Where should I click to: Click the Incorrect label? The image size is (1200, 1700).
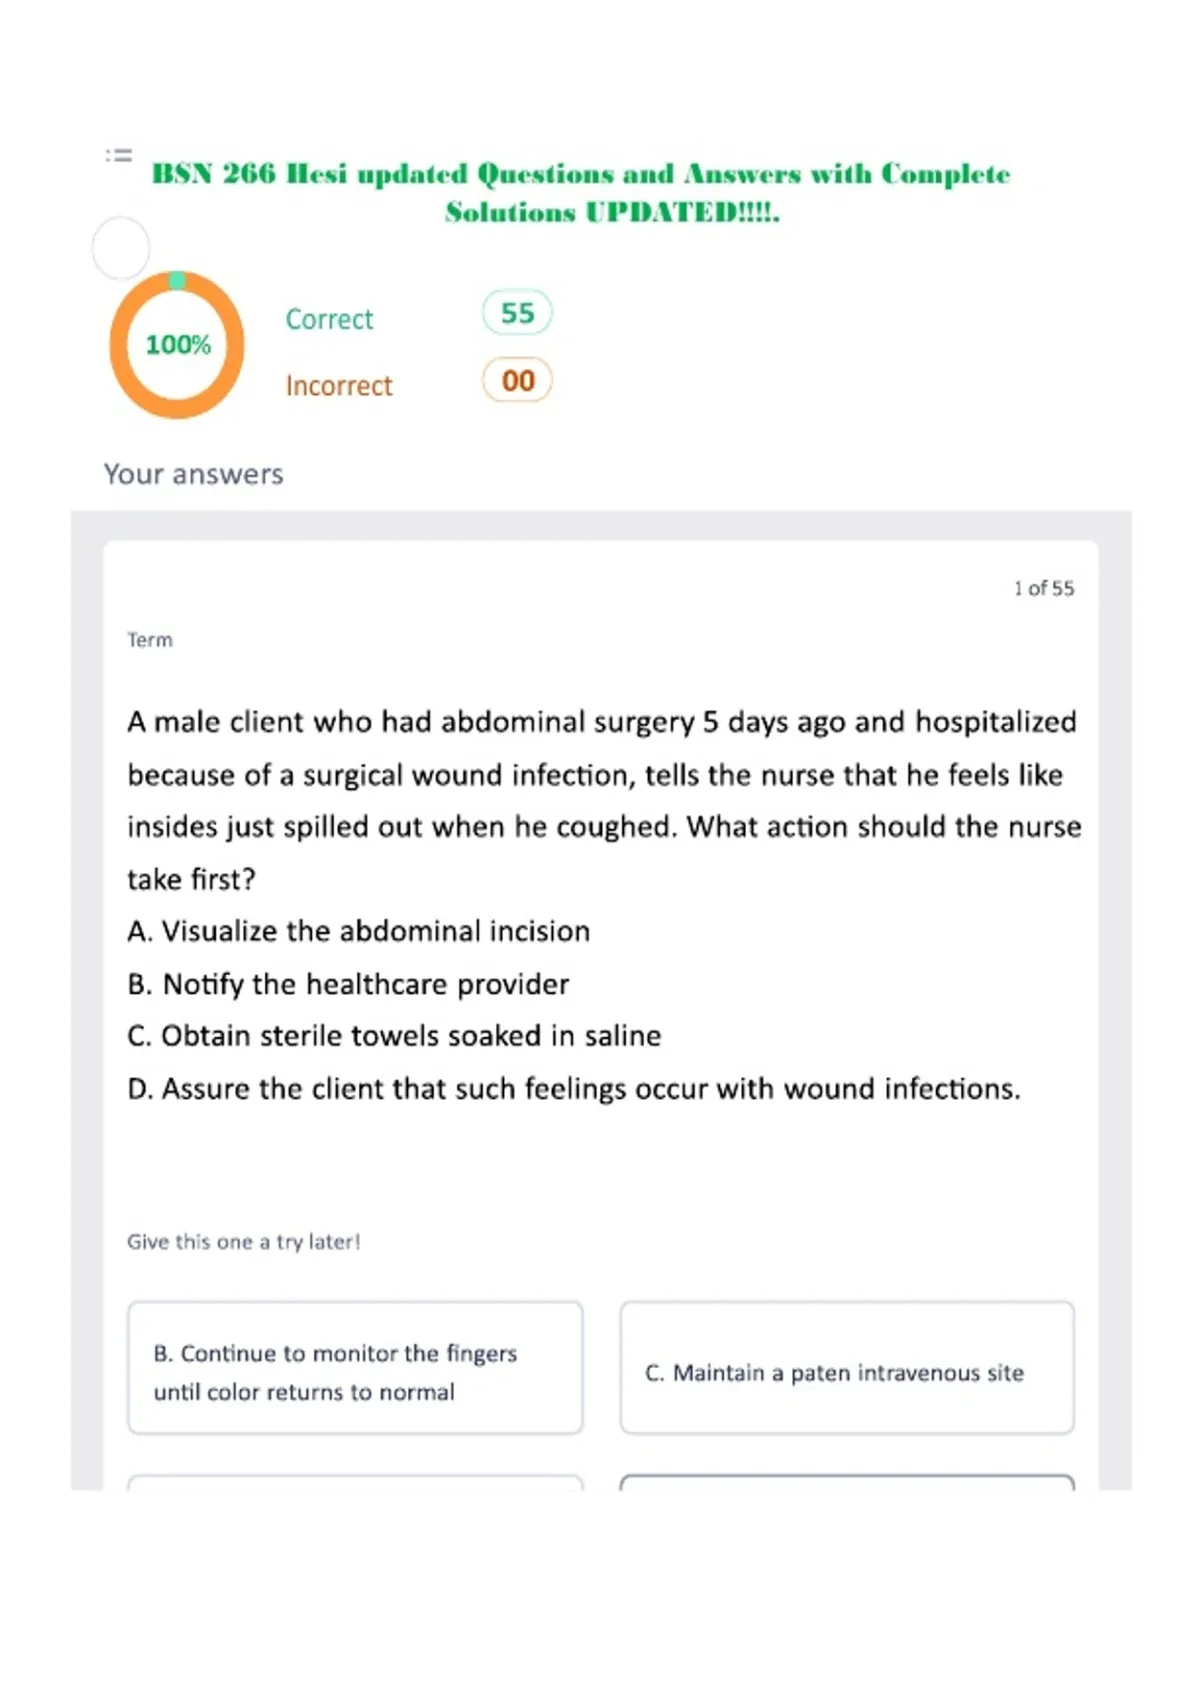click(339, 386)
